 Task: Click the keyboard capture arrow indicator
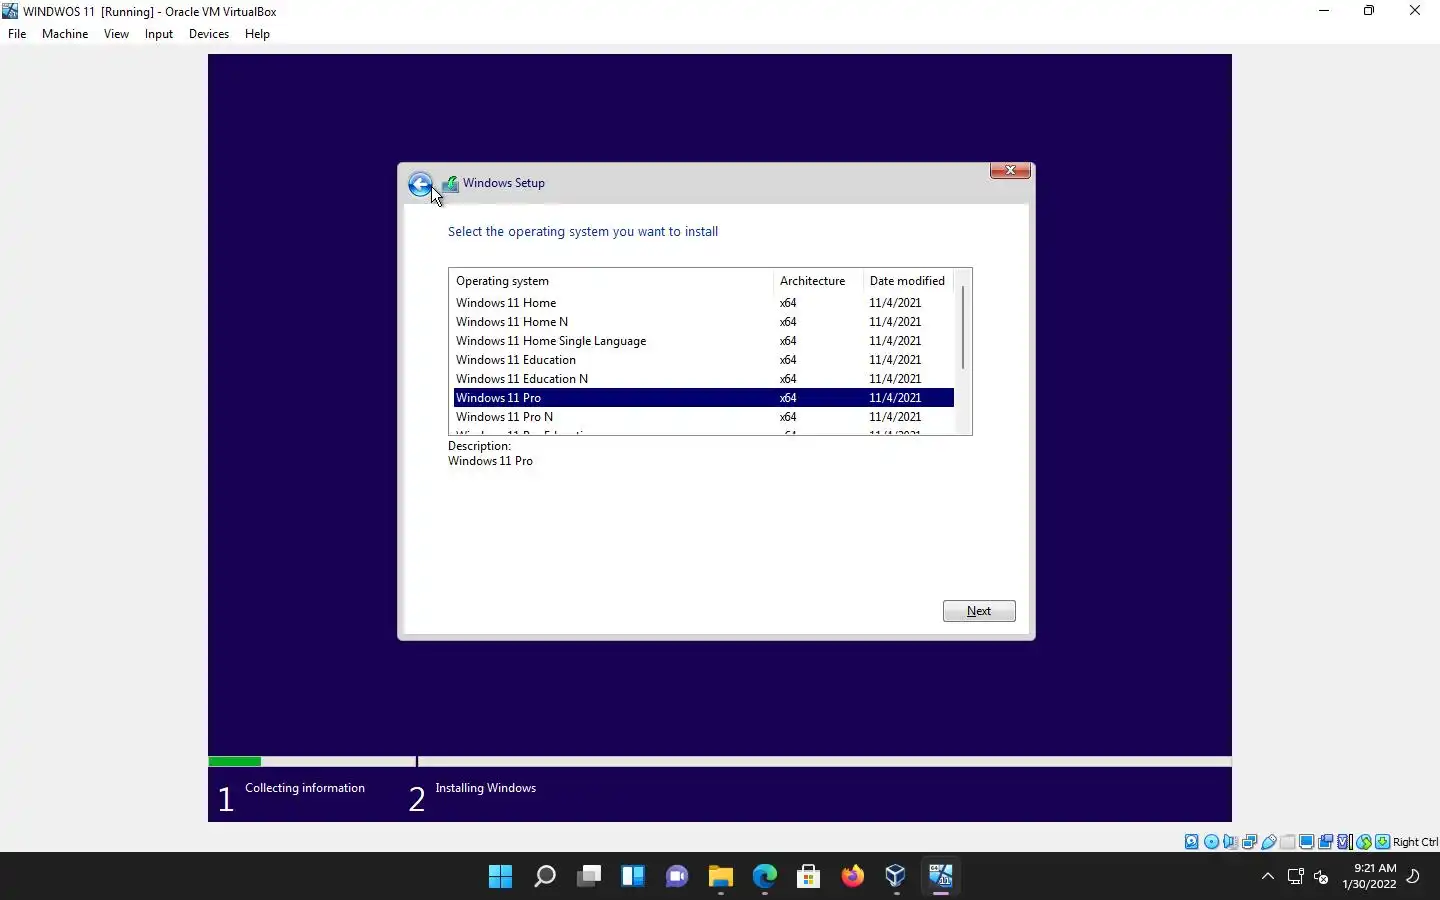click(1383, 842)
